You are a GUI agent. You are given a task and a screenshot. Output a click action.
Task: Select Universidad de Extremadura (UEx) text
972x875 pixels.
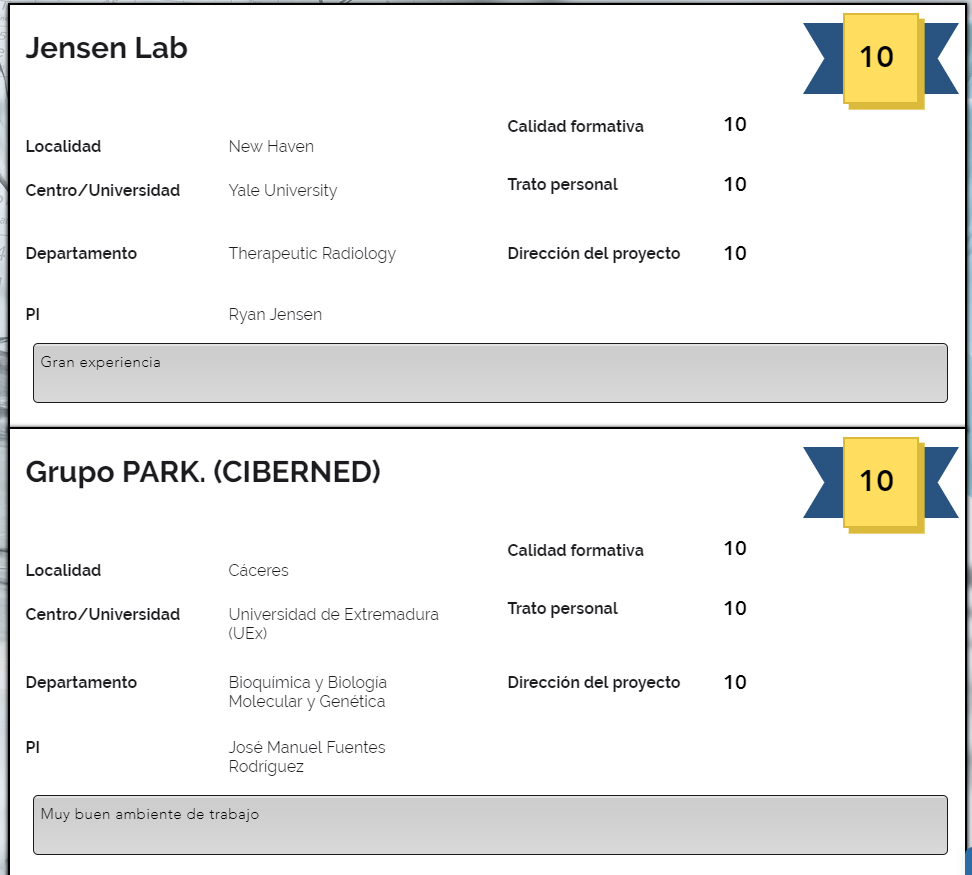coord(333,624)
